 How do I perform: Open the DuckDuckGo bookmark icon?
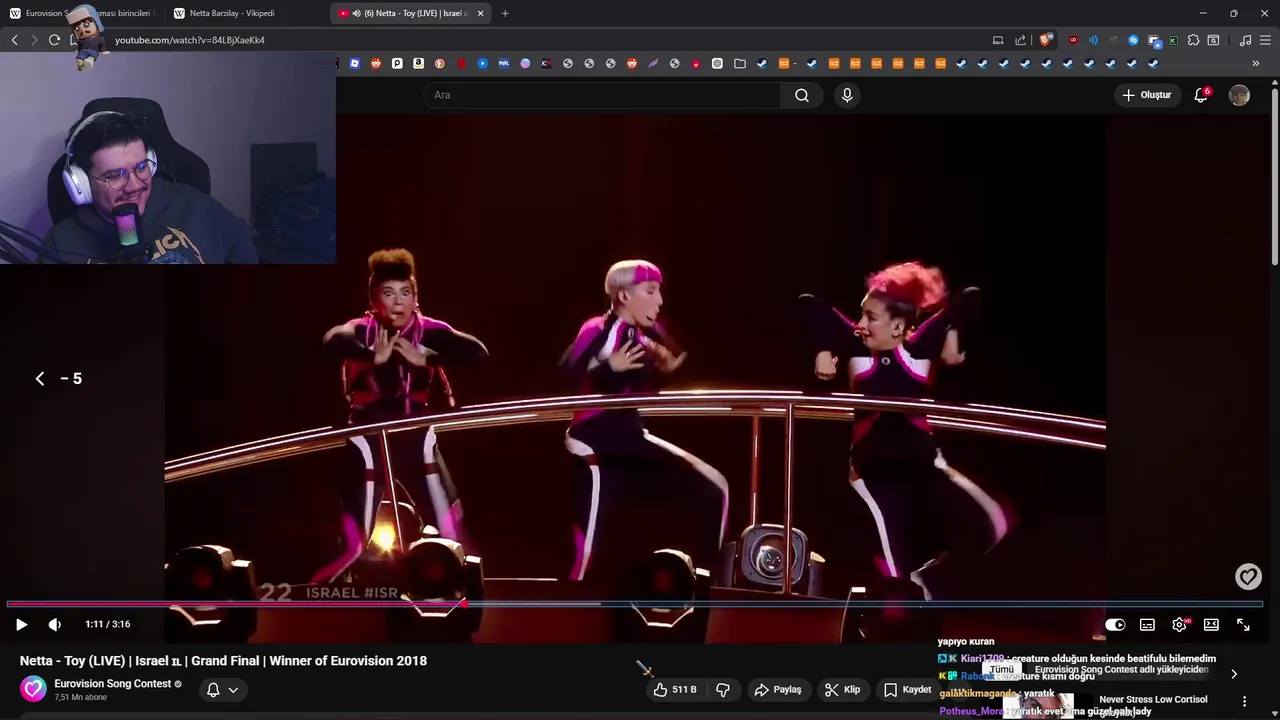[x=440, y=63]
